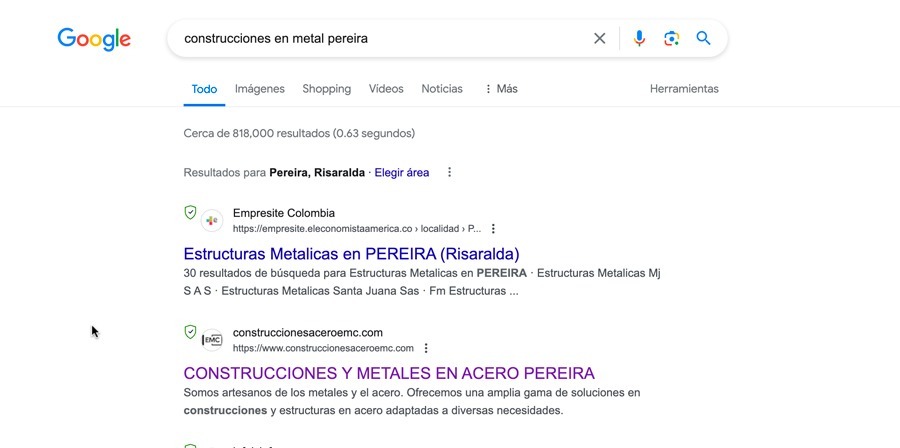Screen dimensions: 900x448
Task: Open three-dot menu next to Elegir área
Action: [x=449, y=172]
